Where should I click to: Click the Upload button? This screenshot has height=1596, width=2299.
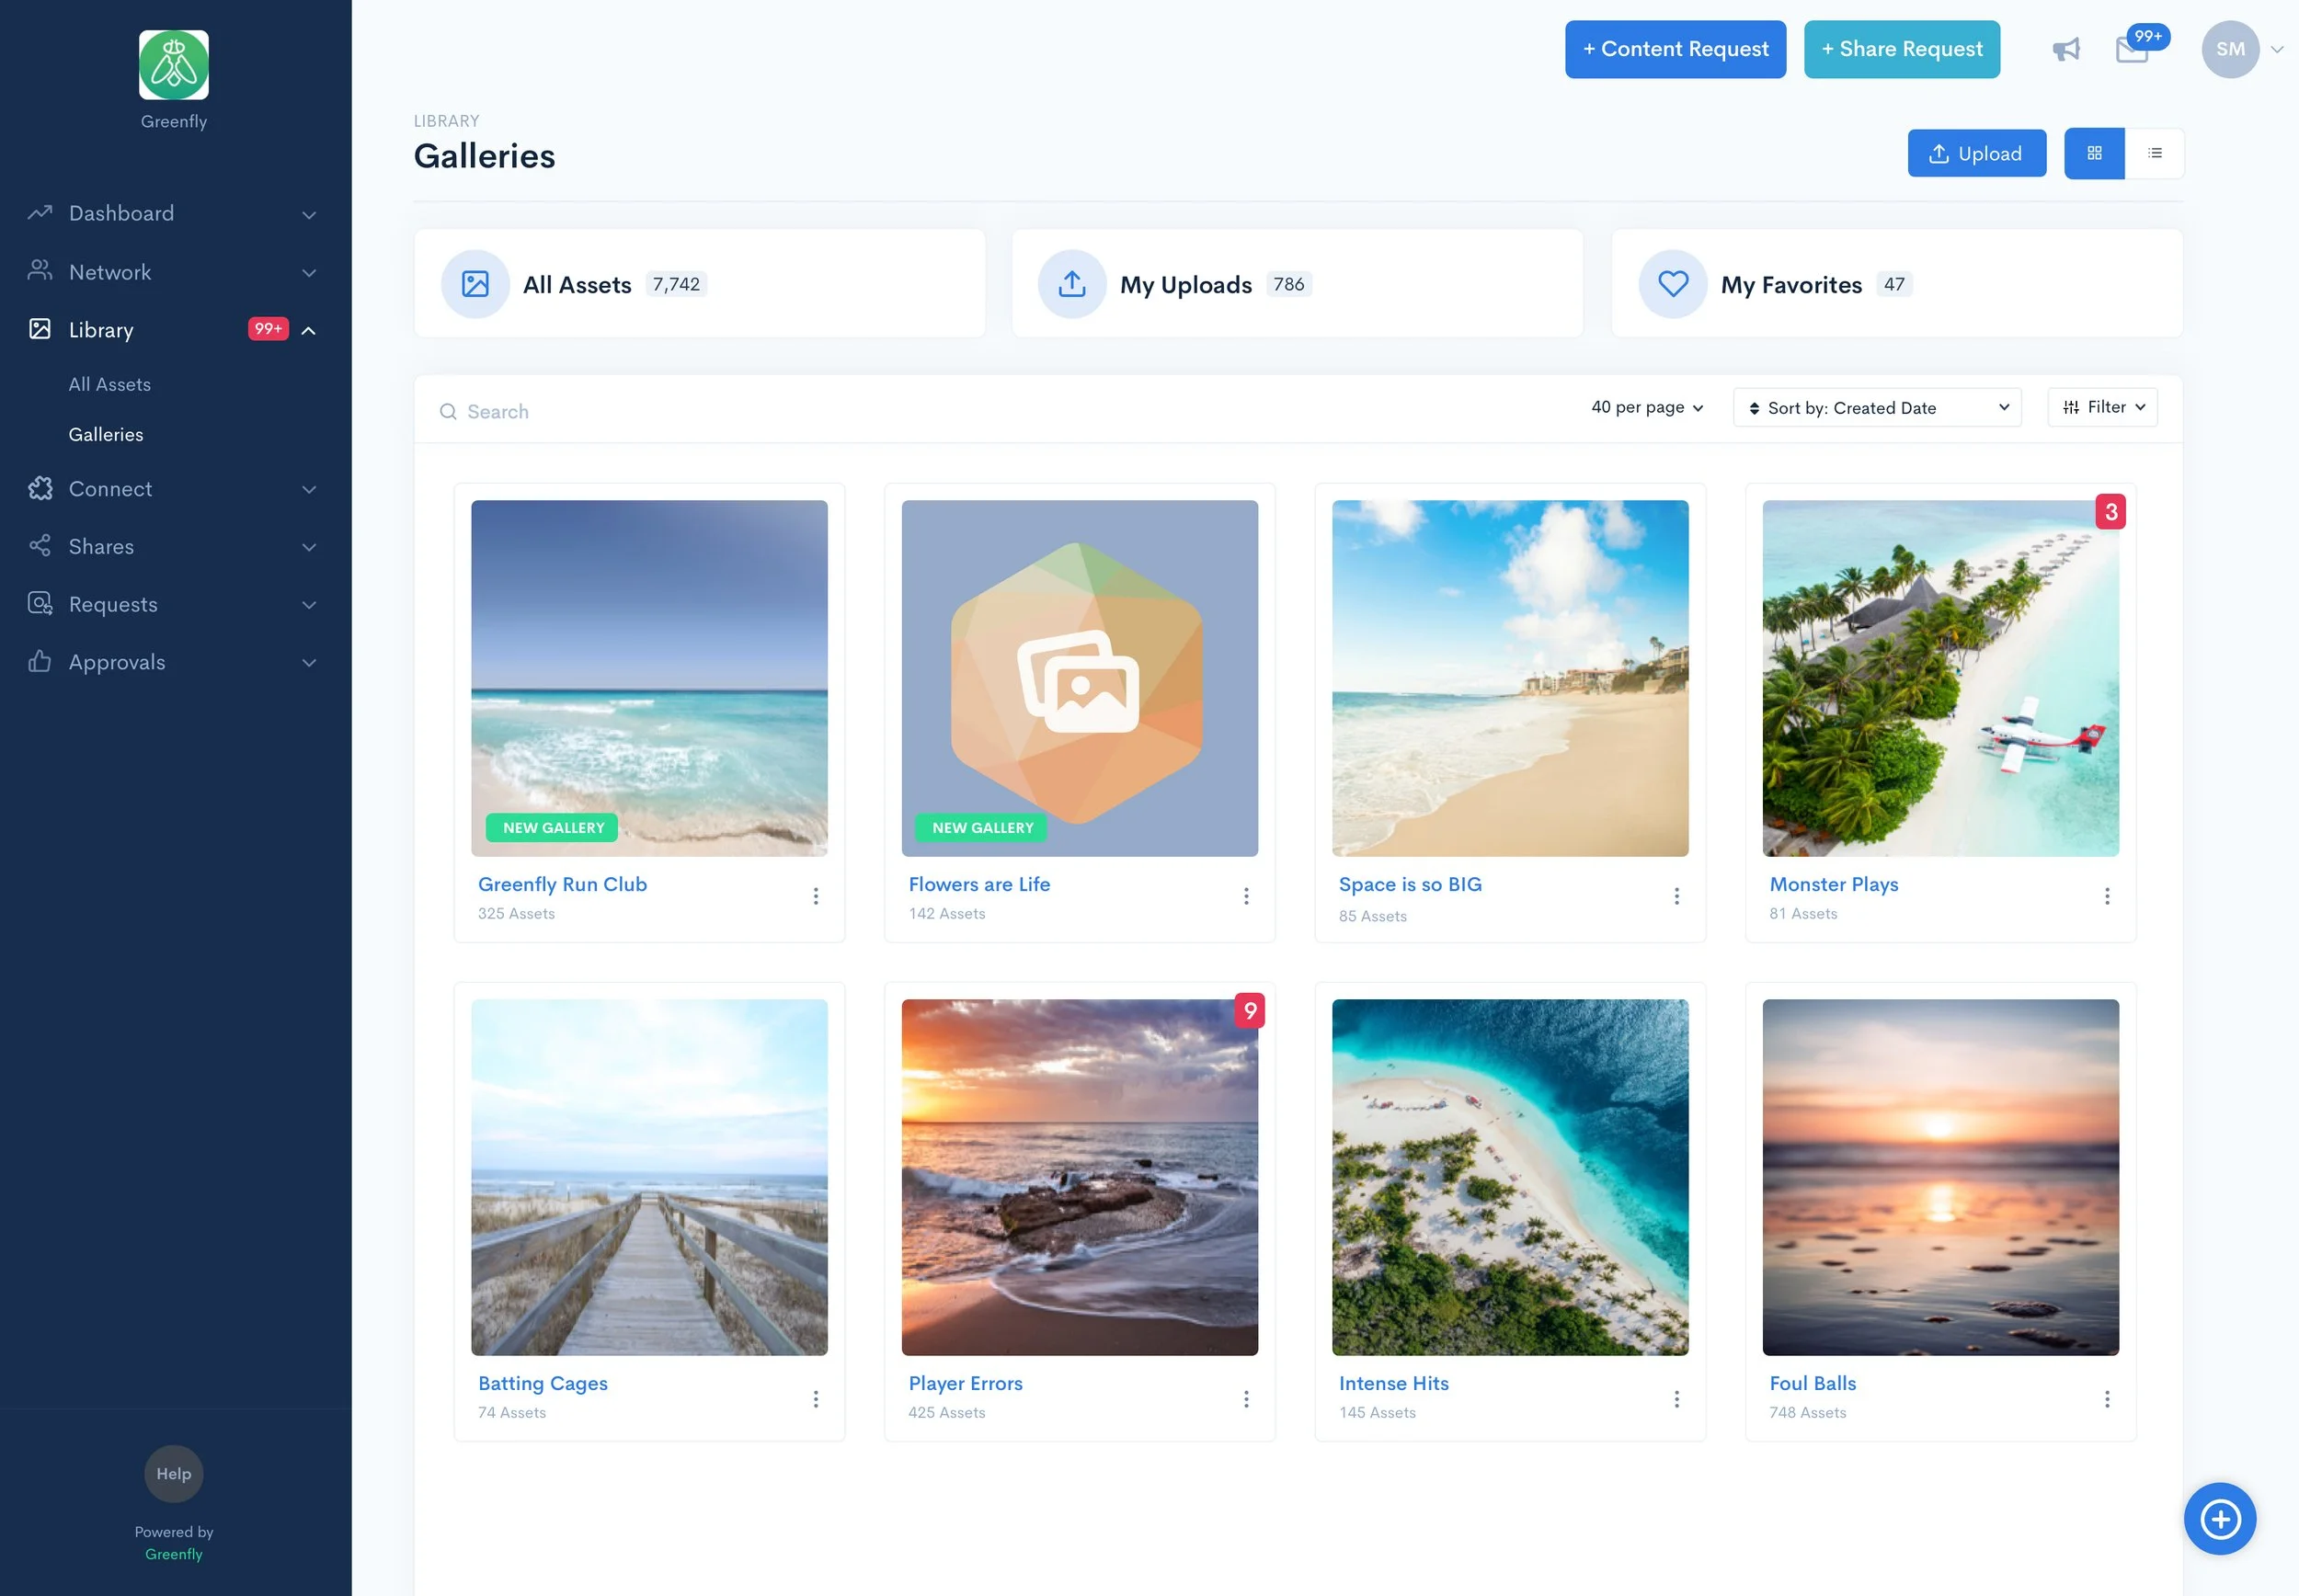coord(1975,153)
